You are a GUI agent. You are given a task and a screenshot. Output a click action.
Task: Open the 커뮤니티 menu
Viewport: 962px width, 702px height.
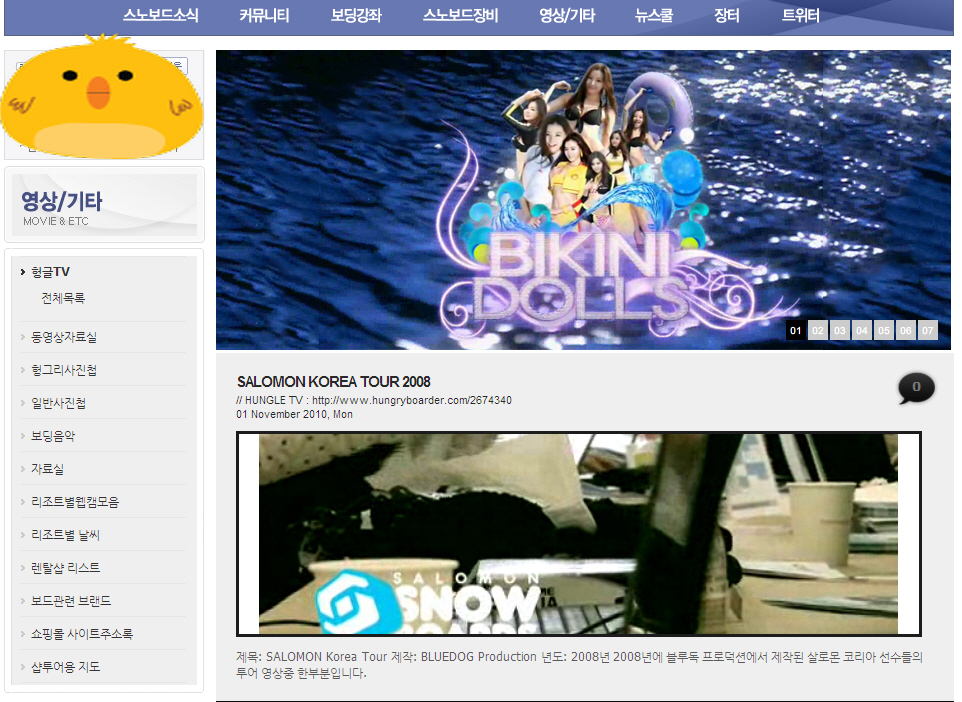[x=264, y=15]
